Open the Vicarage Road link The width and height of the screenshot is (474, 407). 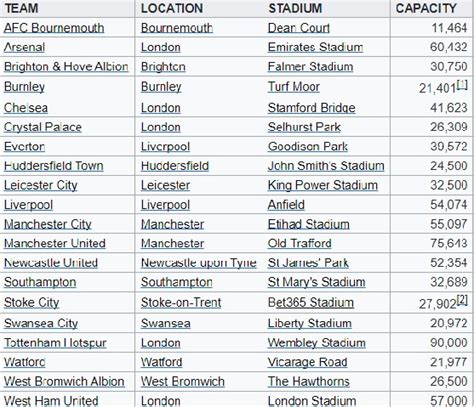point(307,362)
